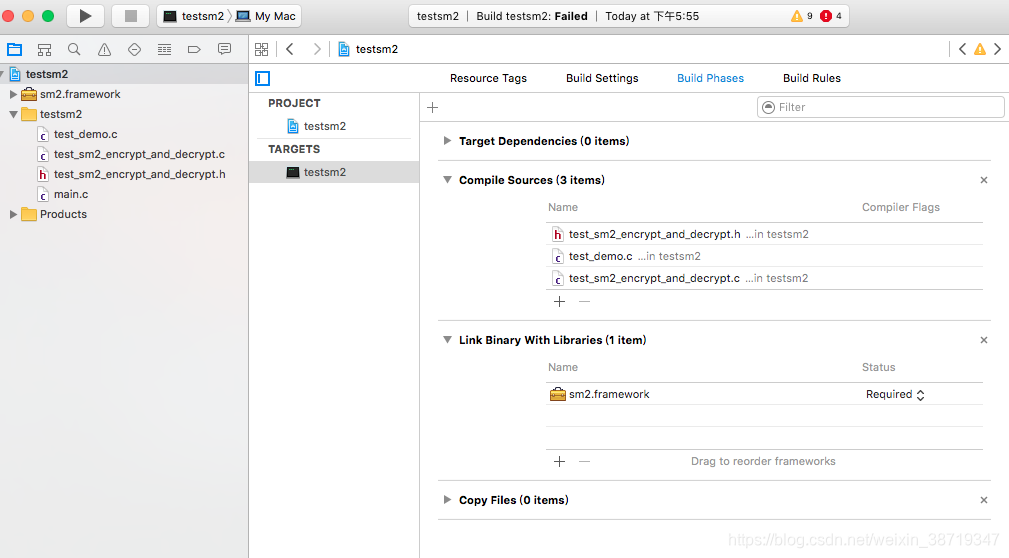Open the Debug navigator
The width and height of the screenshot is (1009, 558).
point(164,50)
